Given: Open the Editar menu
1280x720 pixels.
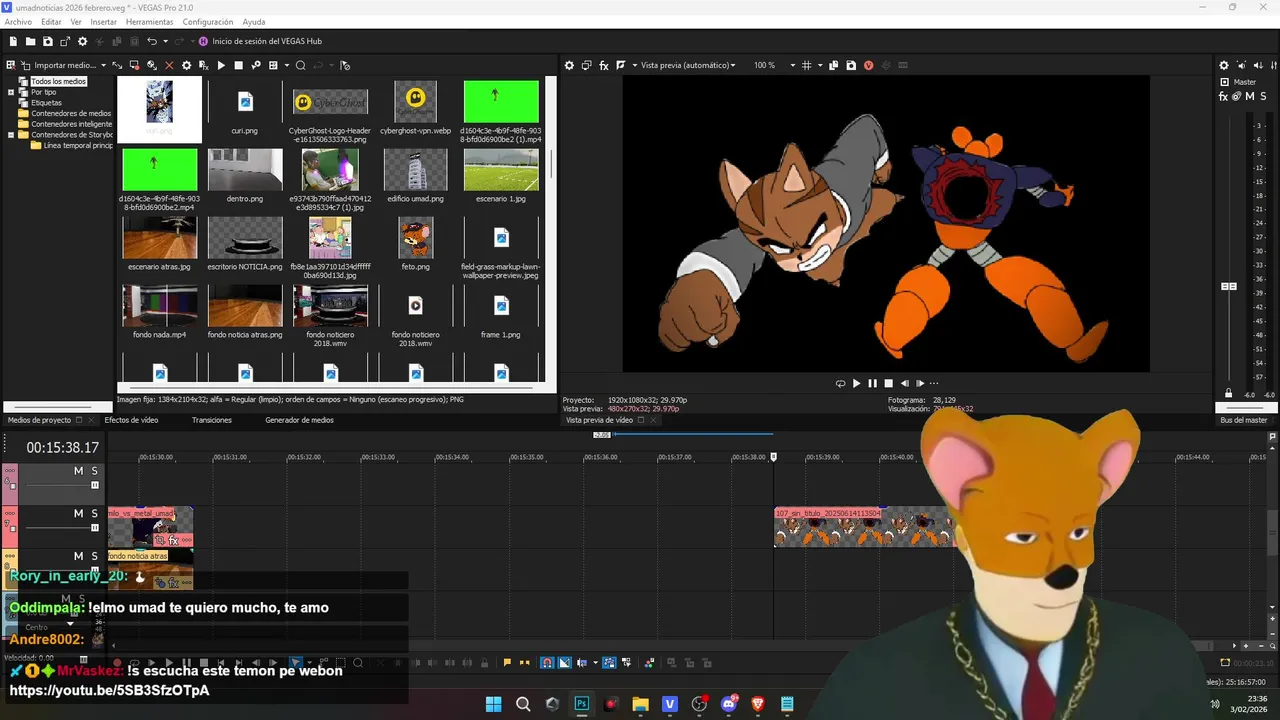Looking at the screenshot, I should pyautogui.click(x=51, y=22).
